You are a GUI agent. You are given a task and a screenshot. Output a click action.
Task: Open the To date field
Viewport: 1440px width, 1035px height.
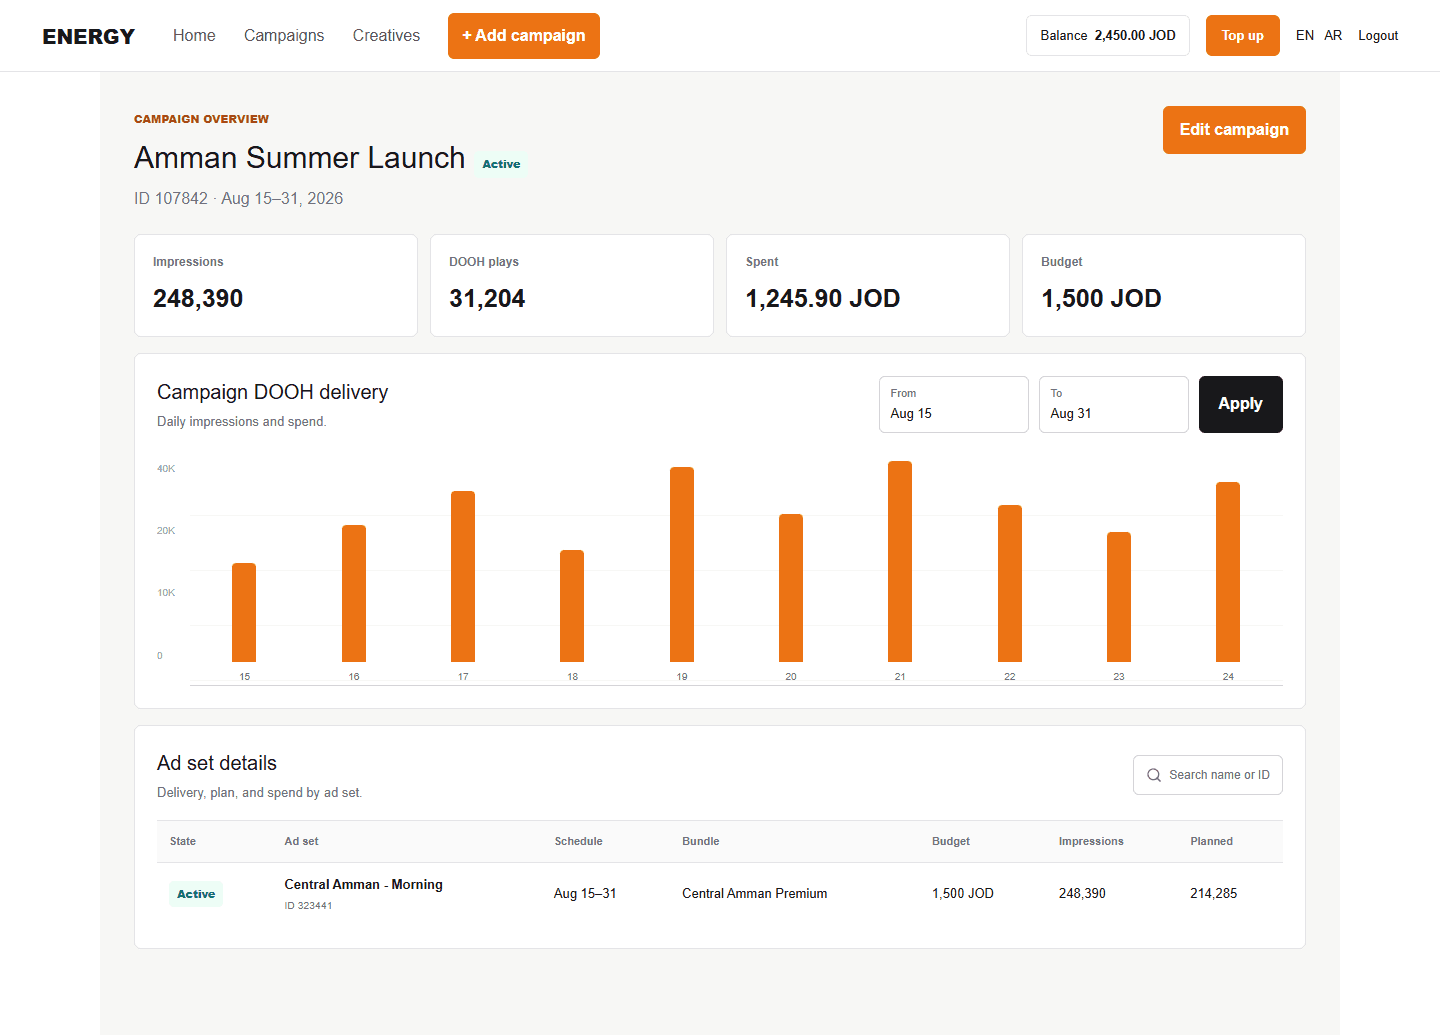[x=1114, y=404]
